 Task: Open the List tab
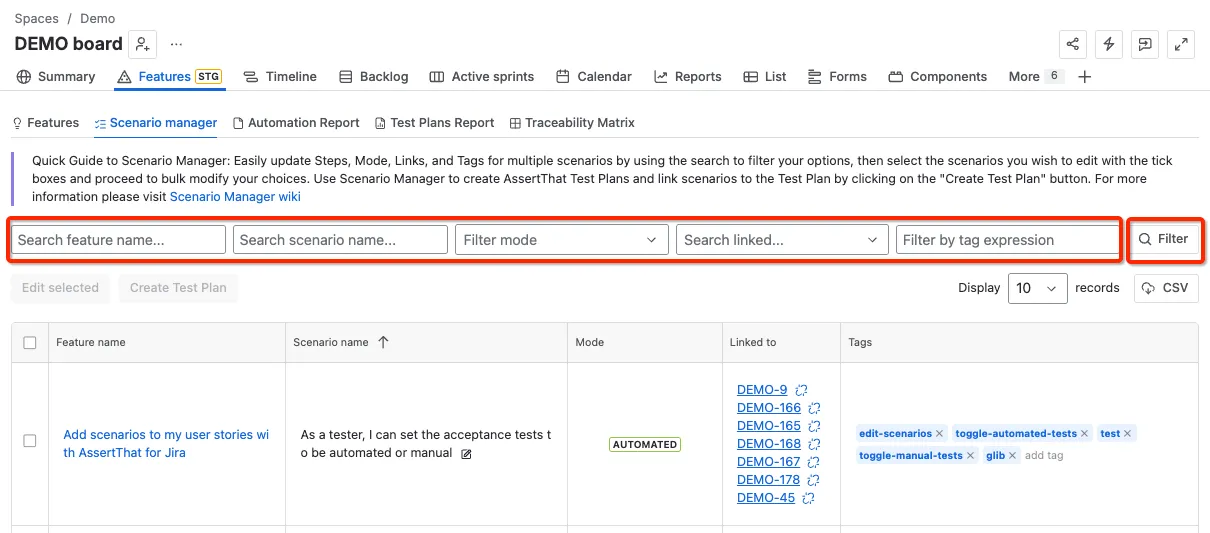(x=765, y=77)
